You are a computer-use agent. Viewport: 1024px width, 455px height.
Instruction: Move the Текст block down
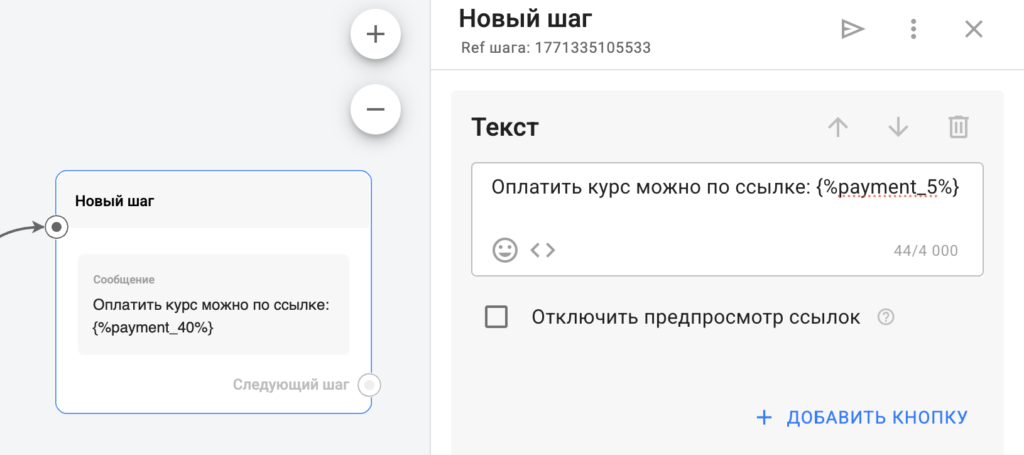coord(898,127)
